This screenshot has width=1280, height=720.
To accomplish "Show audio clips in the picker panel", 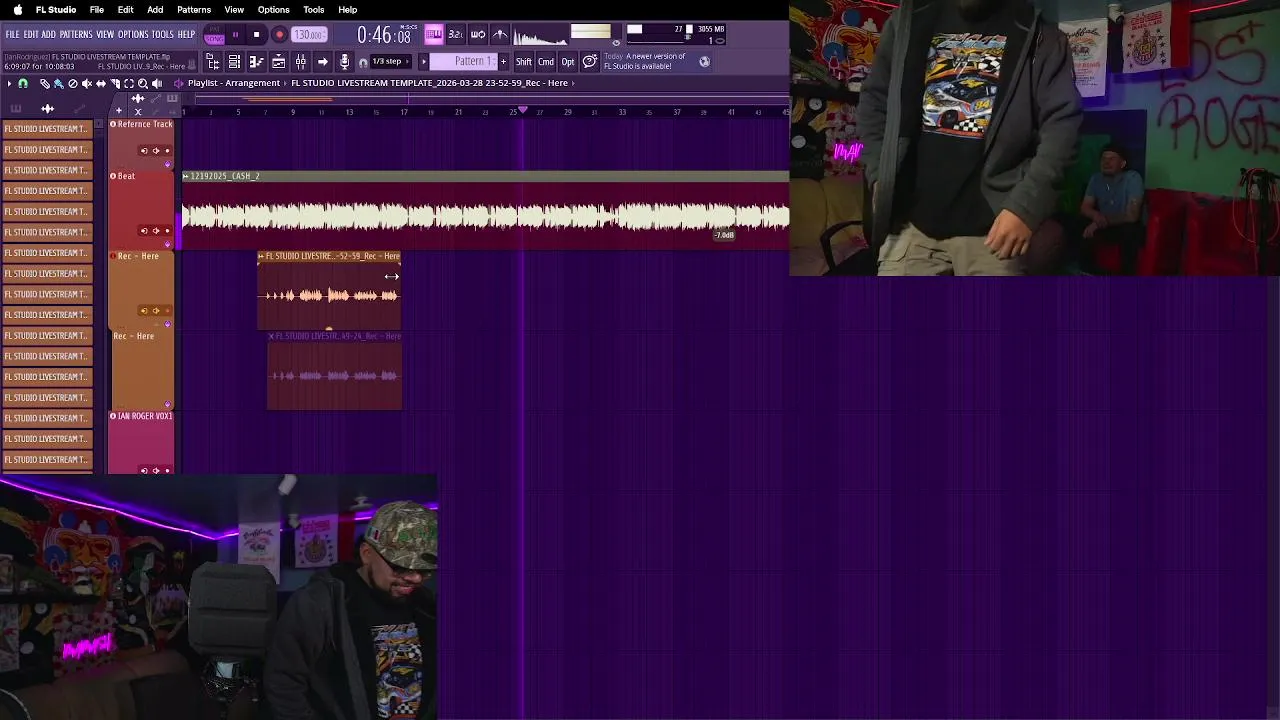I will [x=47, y=108].
